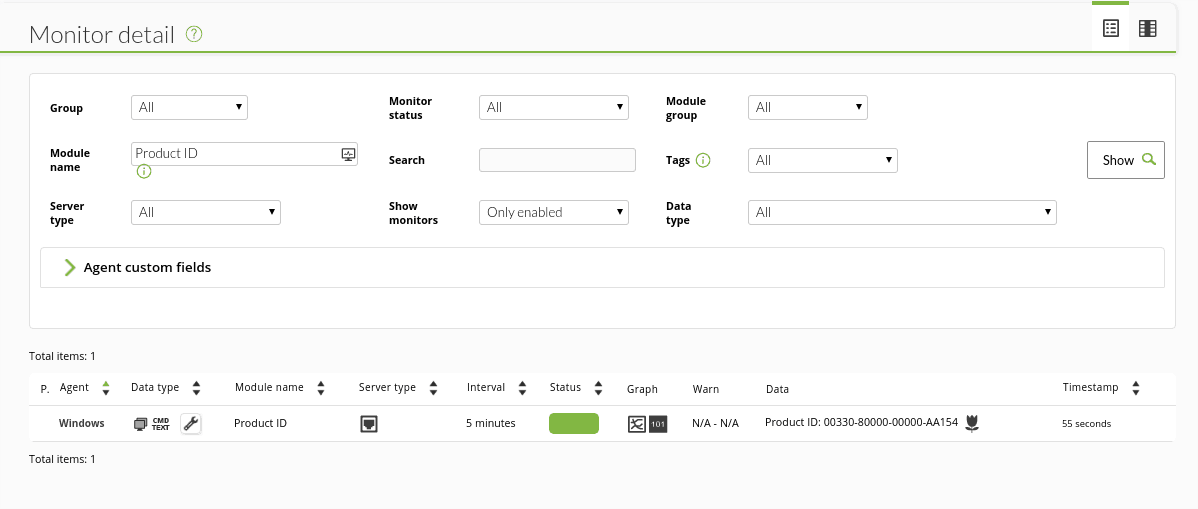Viewport: 1198px width, 509px height.
Task: Click the Tags info icon
Action: point(703,160)
